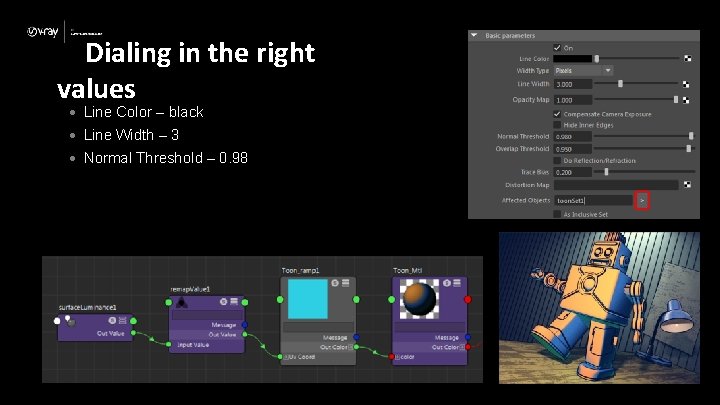This screenshot has height=405, width=720.
Task: Toggle the On checkbox
Action: coord(557,48)
